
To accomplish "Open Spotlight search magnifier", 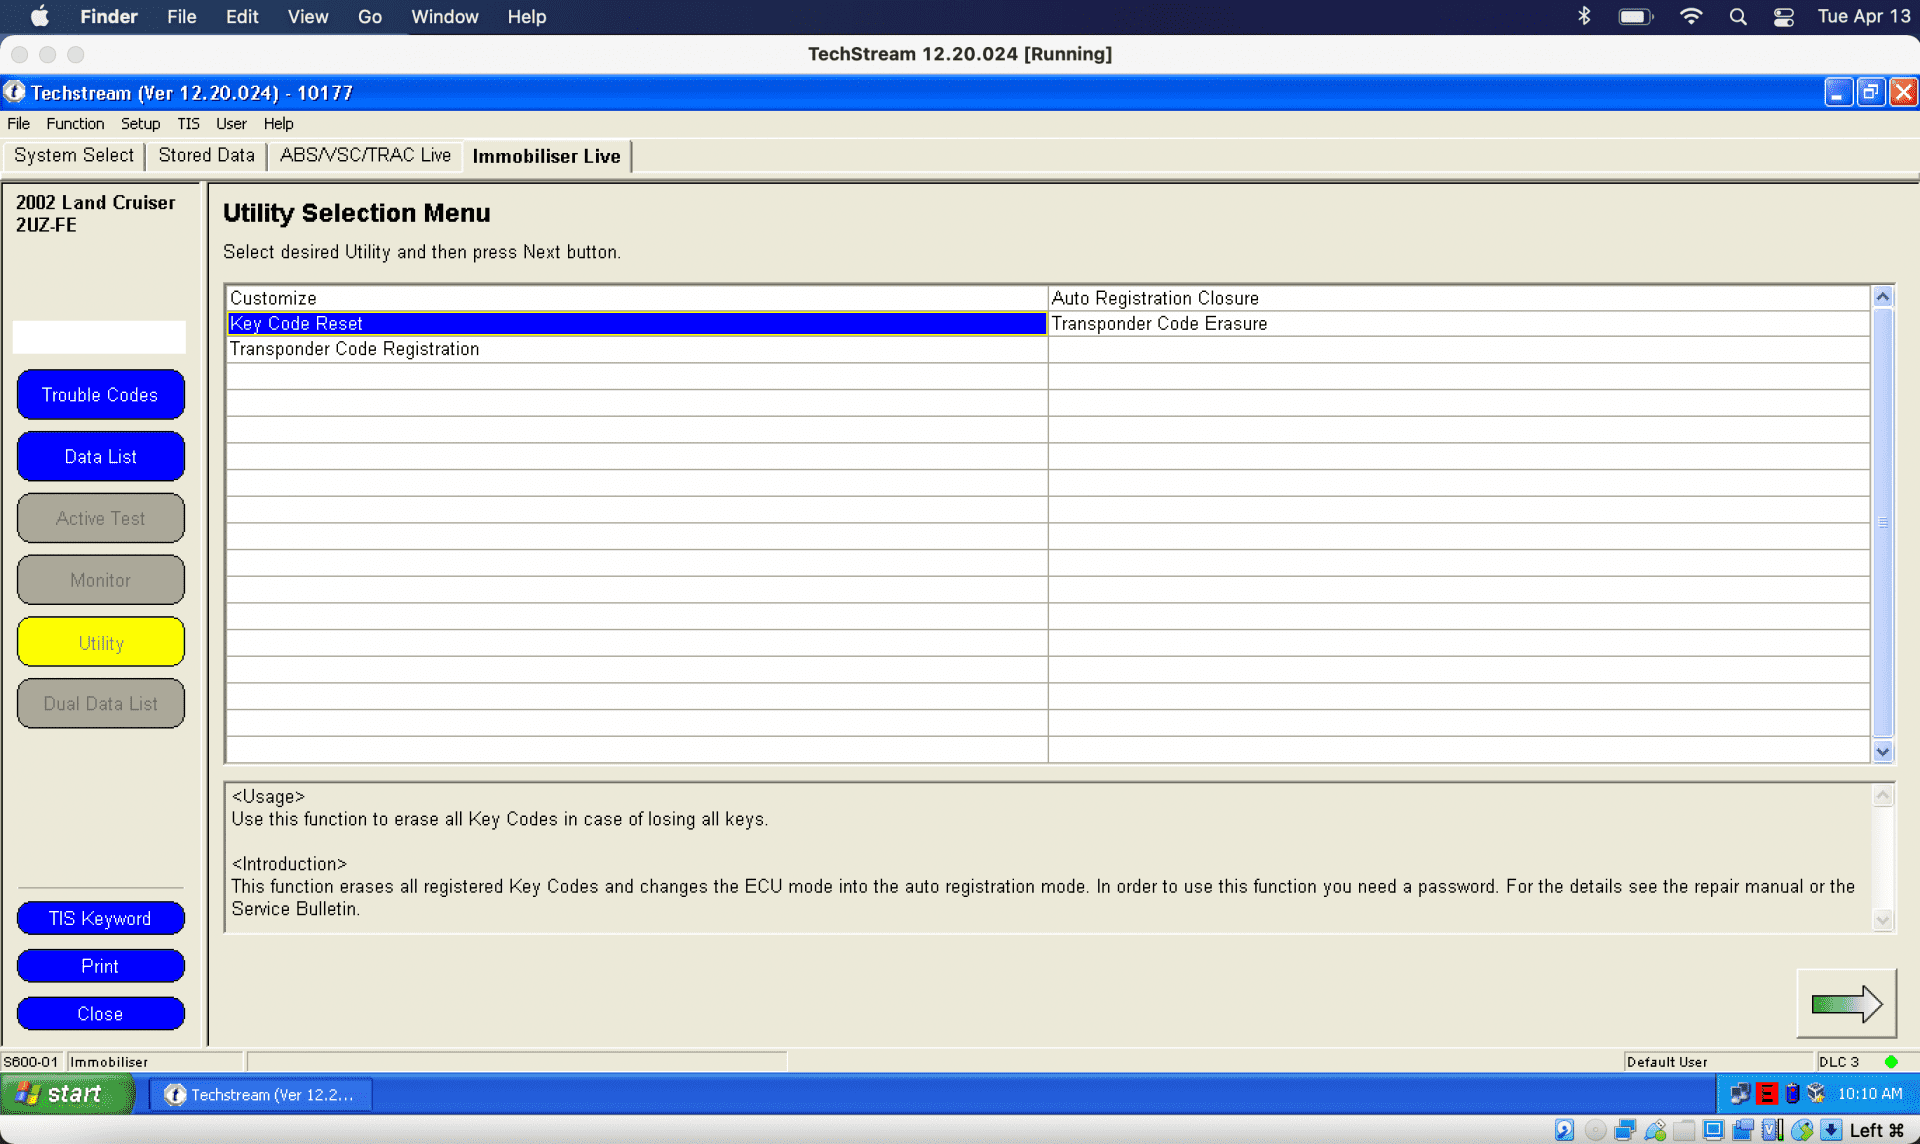I will tap(1738, 16).
